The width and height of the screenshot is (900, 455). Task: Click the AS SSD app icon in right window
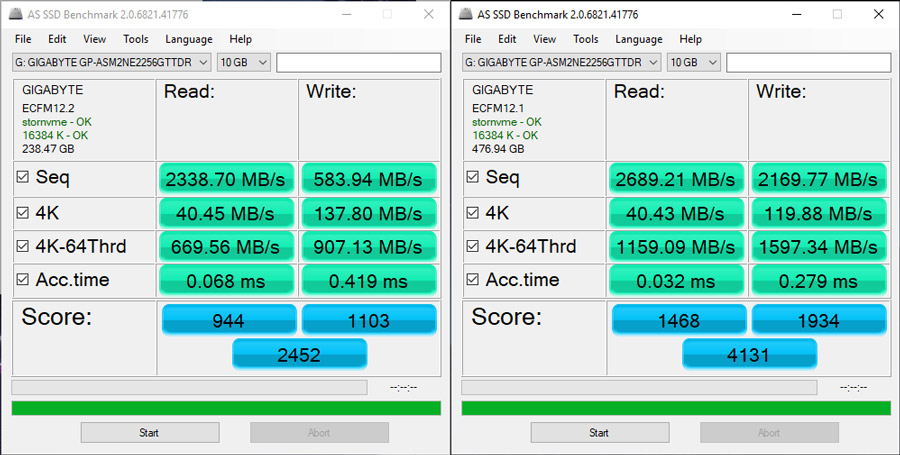466,14
